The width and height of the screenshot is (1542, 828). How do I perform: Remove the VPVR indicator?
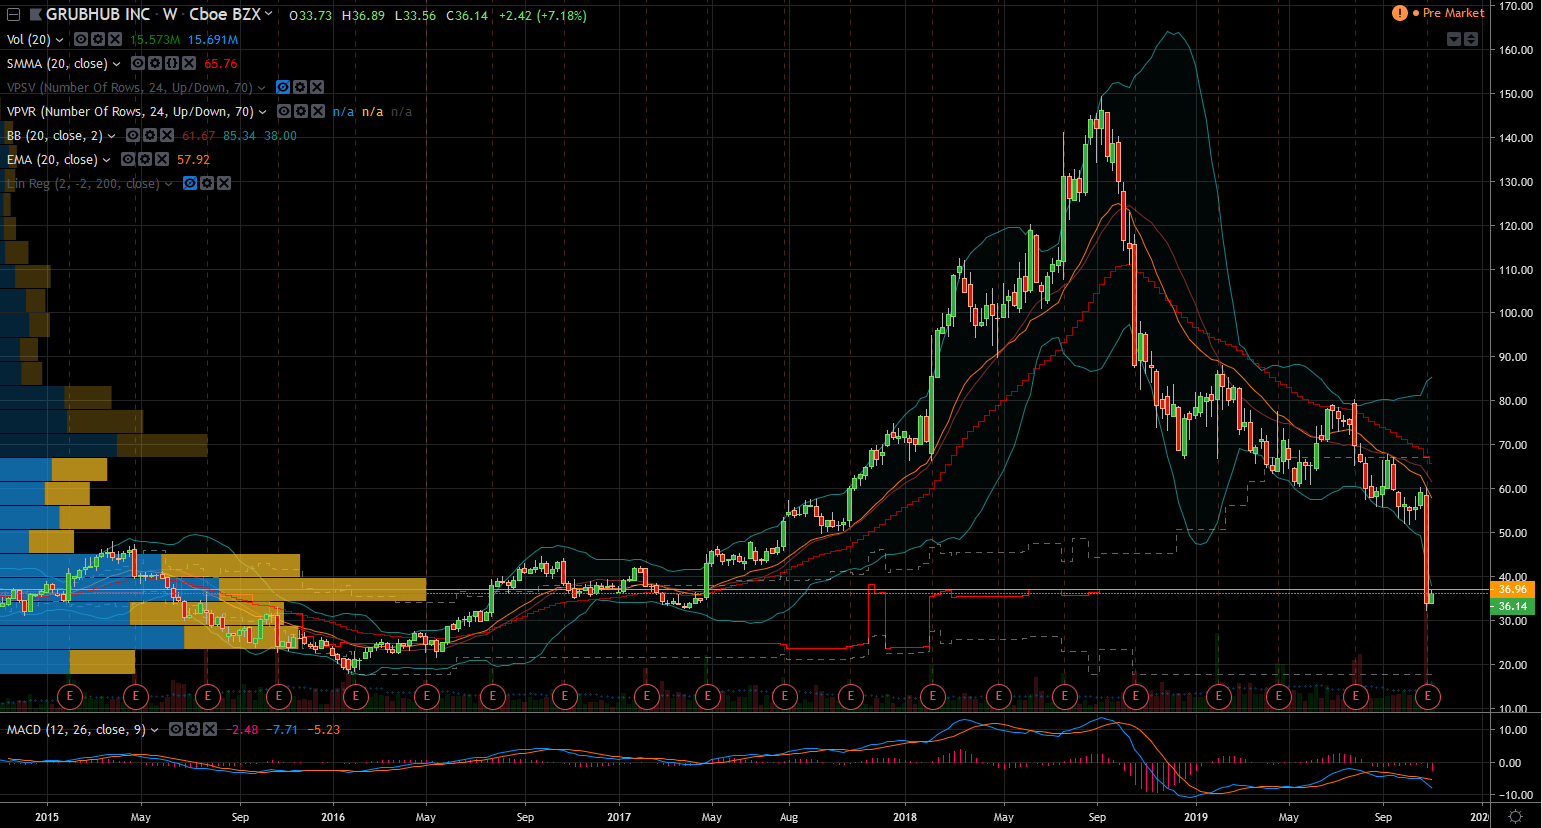(318, 111)
